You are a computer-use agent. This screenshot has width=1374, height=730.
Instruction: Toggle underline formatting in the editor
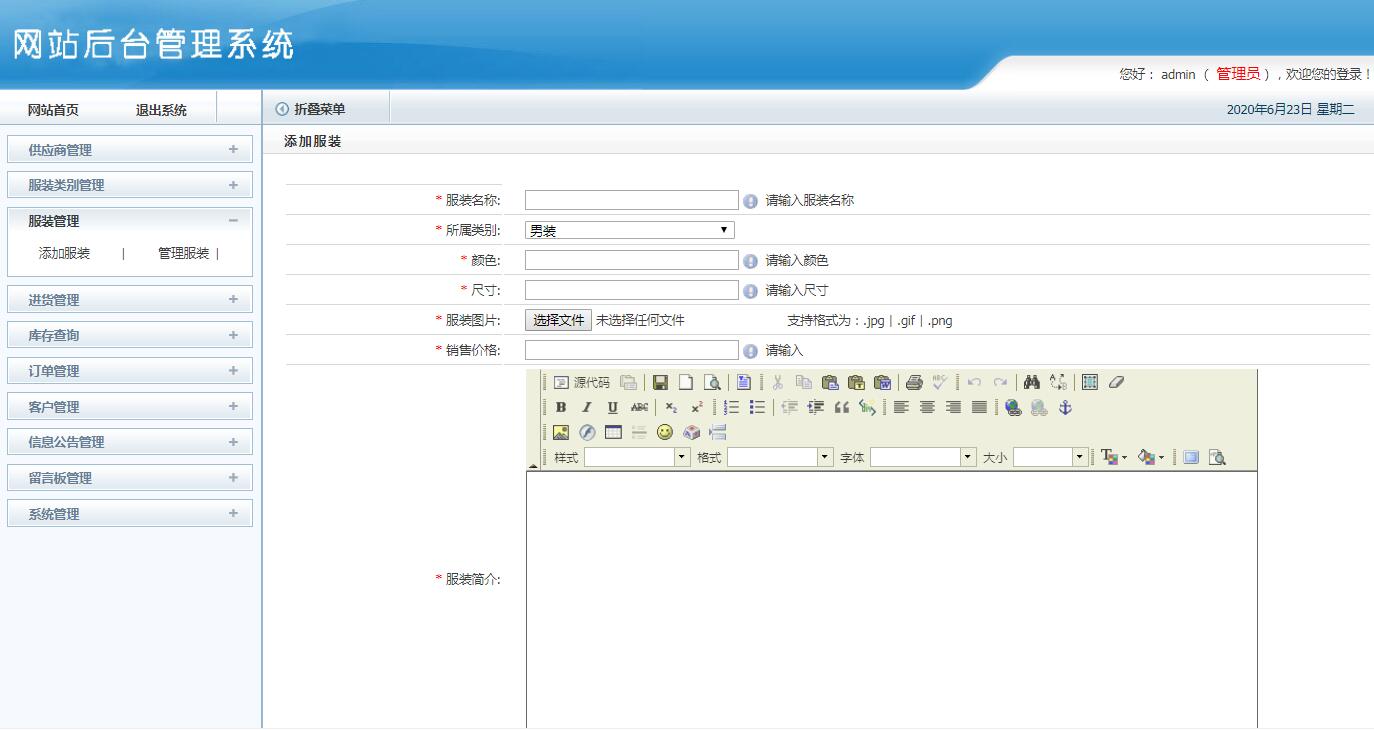pos(613,408)
